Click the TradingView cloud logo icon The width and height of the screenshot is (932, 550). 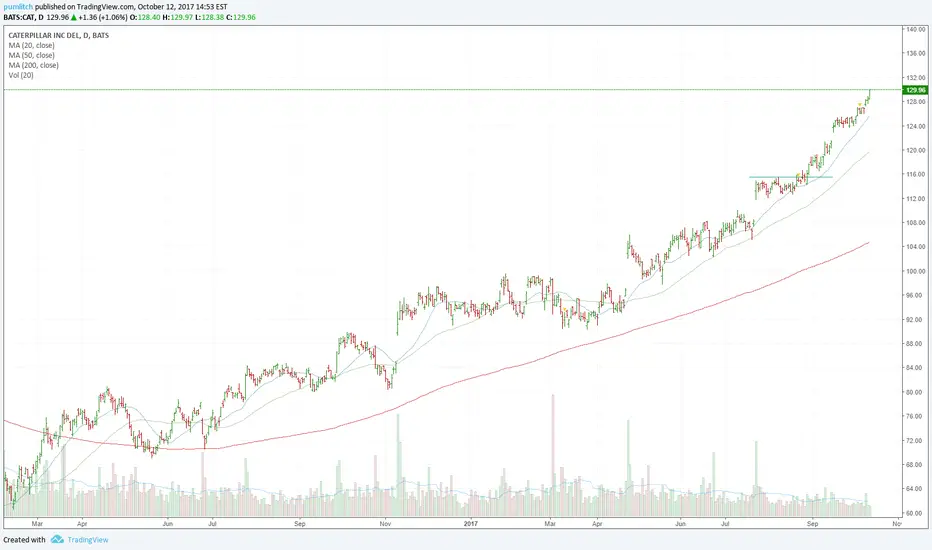[57, 539]
